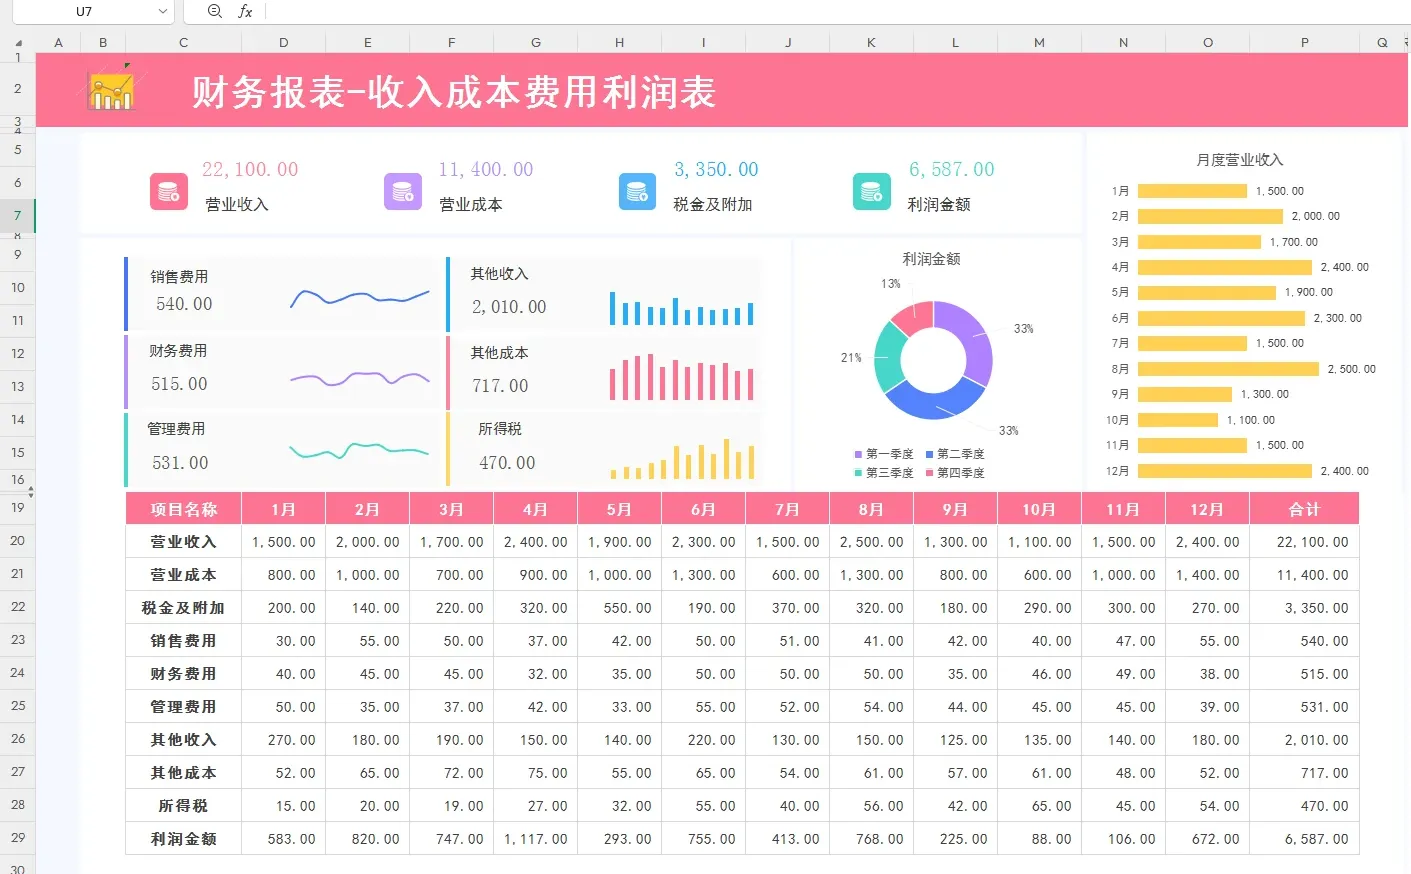Click the magnifier icon beside the formula bar
Image resolution: width=1411 pixels, height=874 pixels.
(214, 11)
